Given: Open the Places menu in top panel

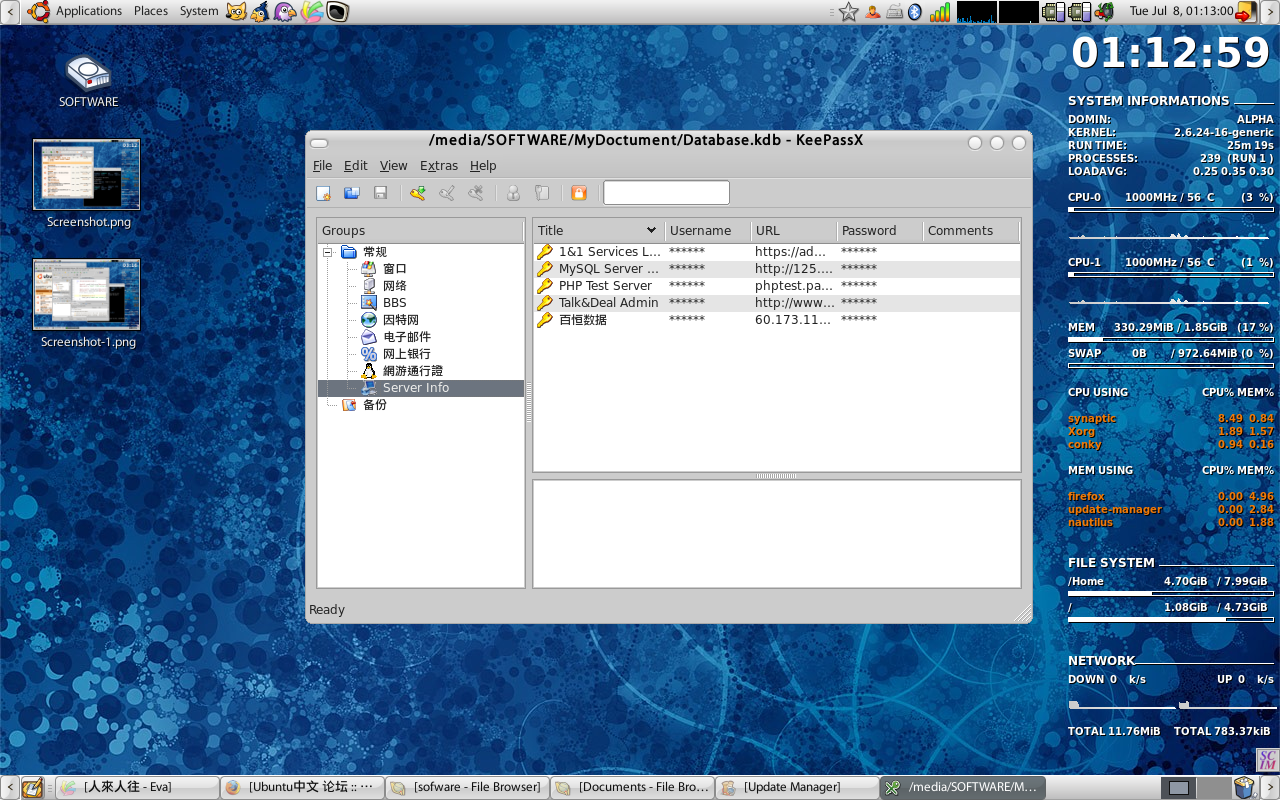Looking at the screenshot, I should (x=151, y=11).
